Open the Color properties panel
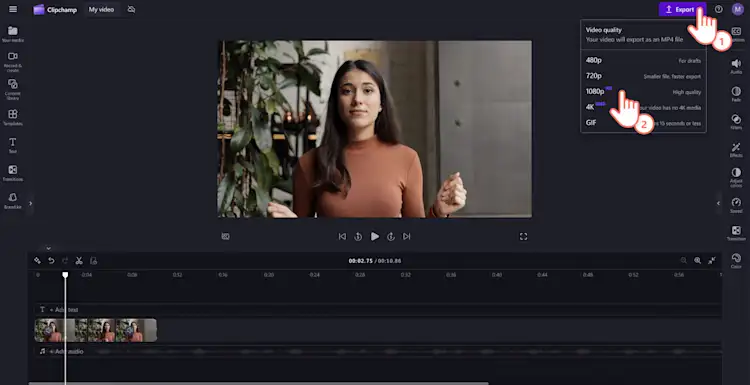This screenshot has height=385, width=750. (736, 261)
